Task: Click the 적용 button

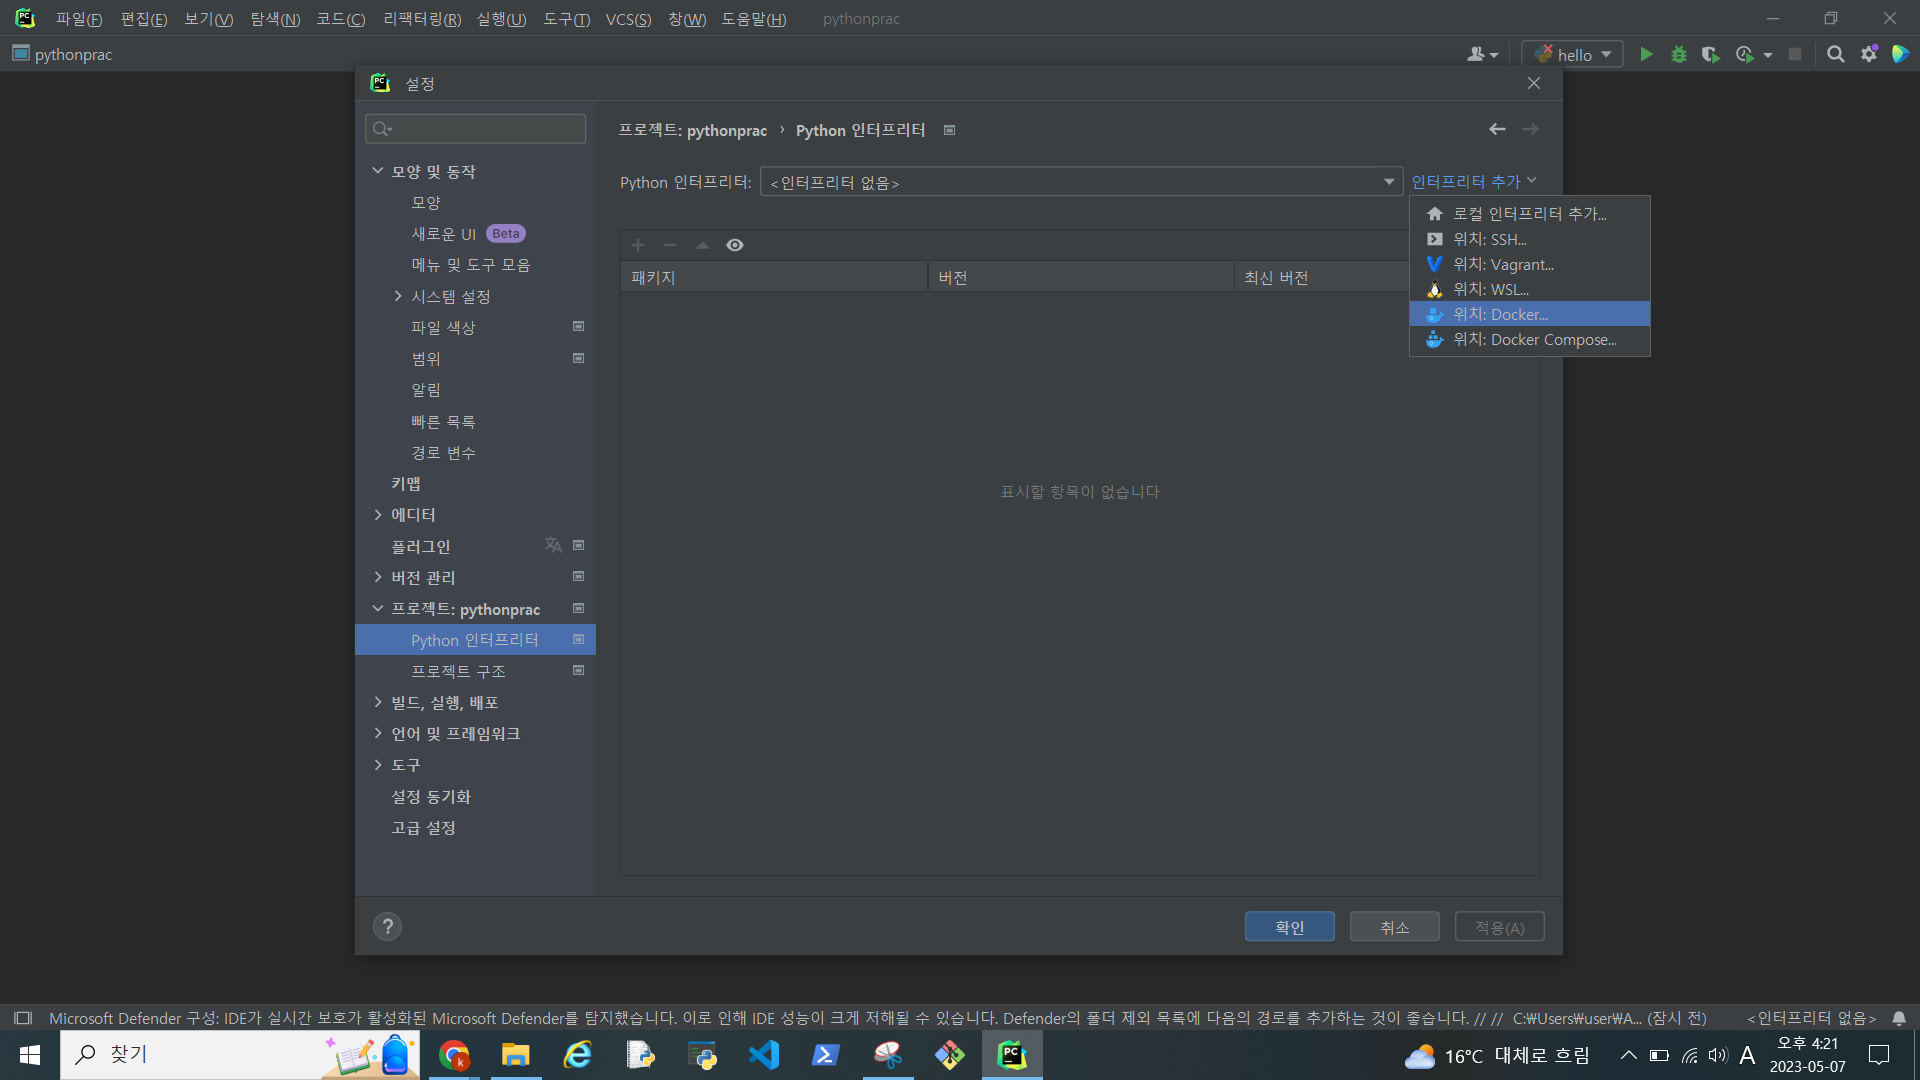Action: tap(1499, 927)
